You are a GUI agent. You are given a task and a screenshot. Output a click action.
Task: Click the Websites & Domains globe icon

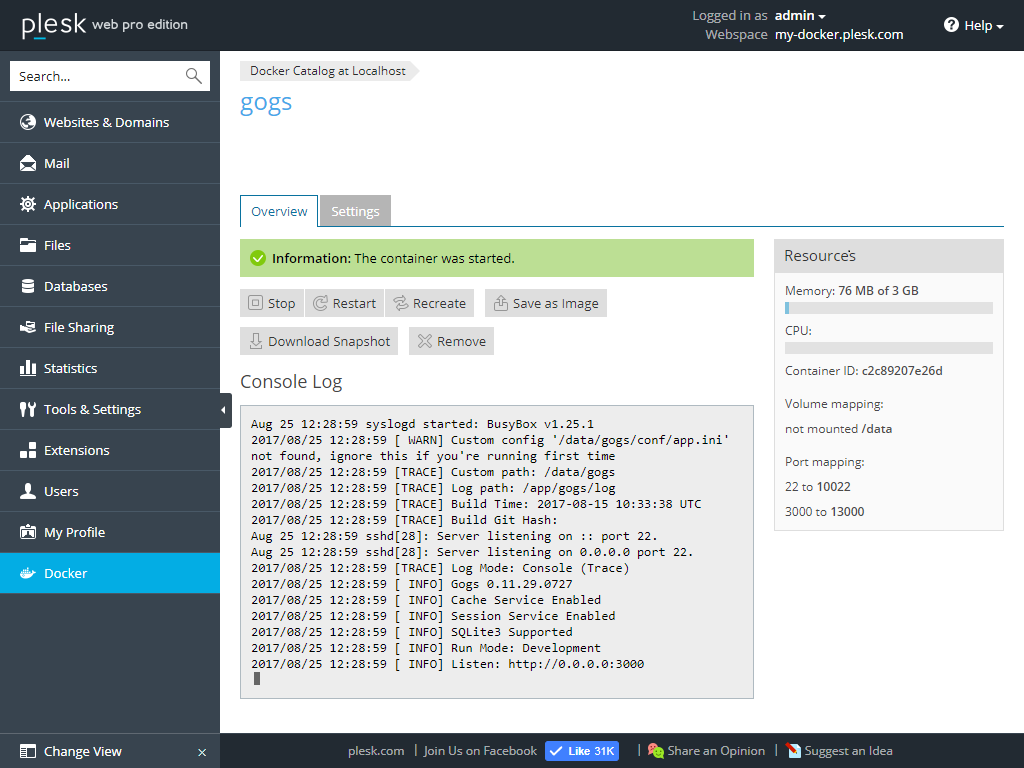click(x=27, y=122)
